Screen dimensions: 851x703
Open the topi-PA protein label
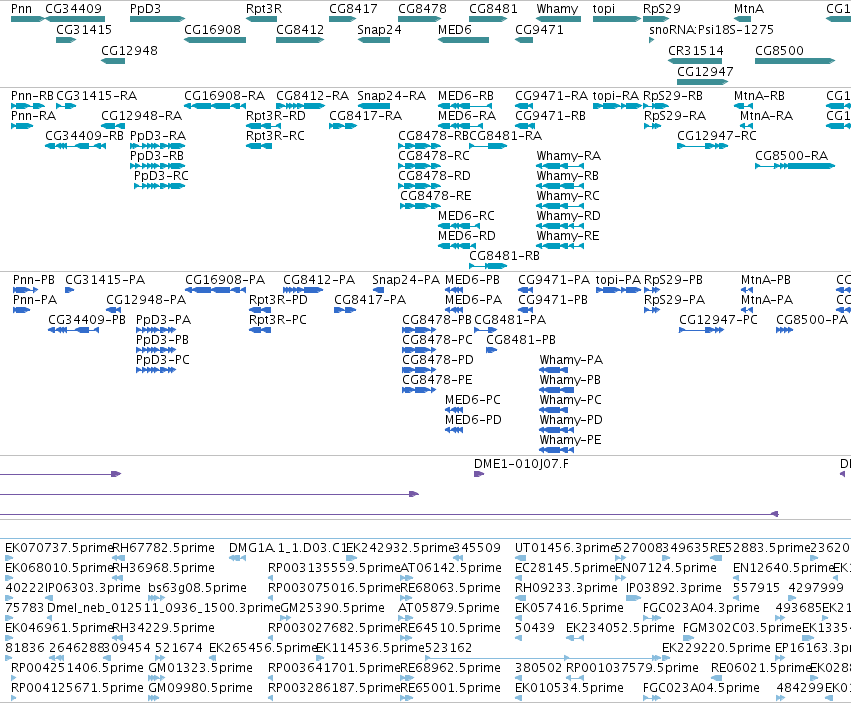[x=618, y=280]
